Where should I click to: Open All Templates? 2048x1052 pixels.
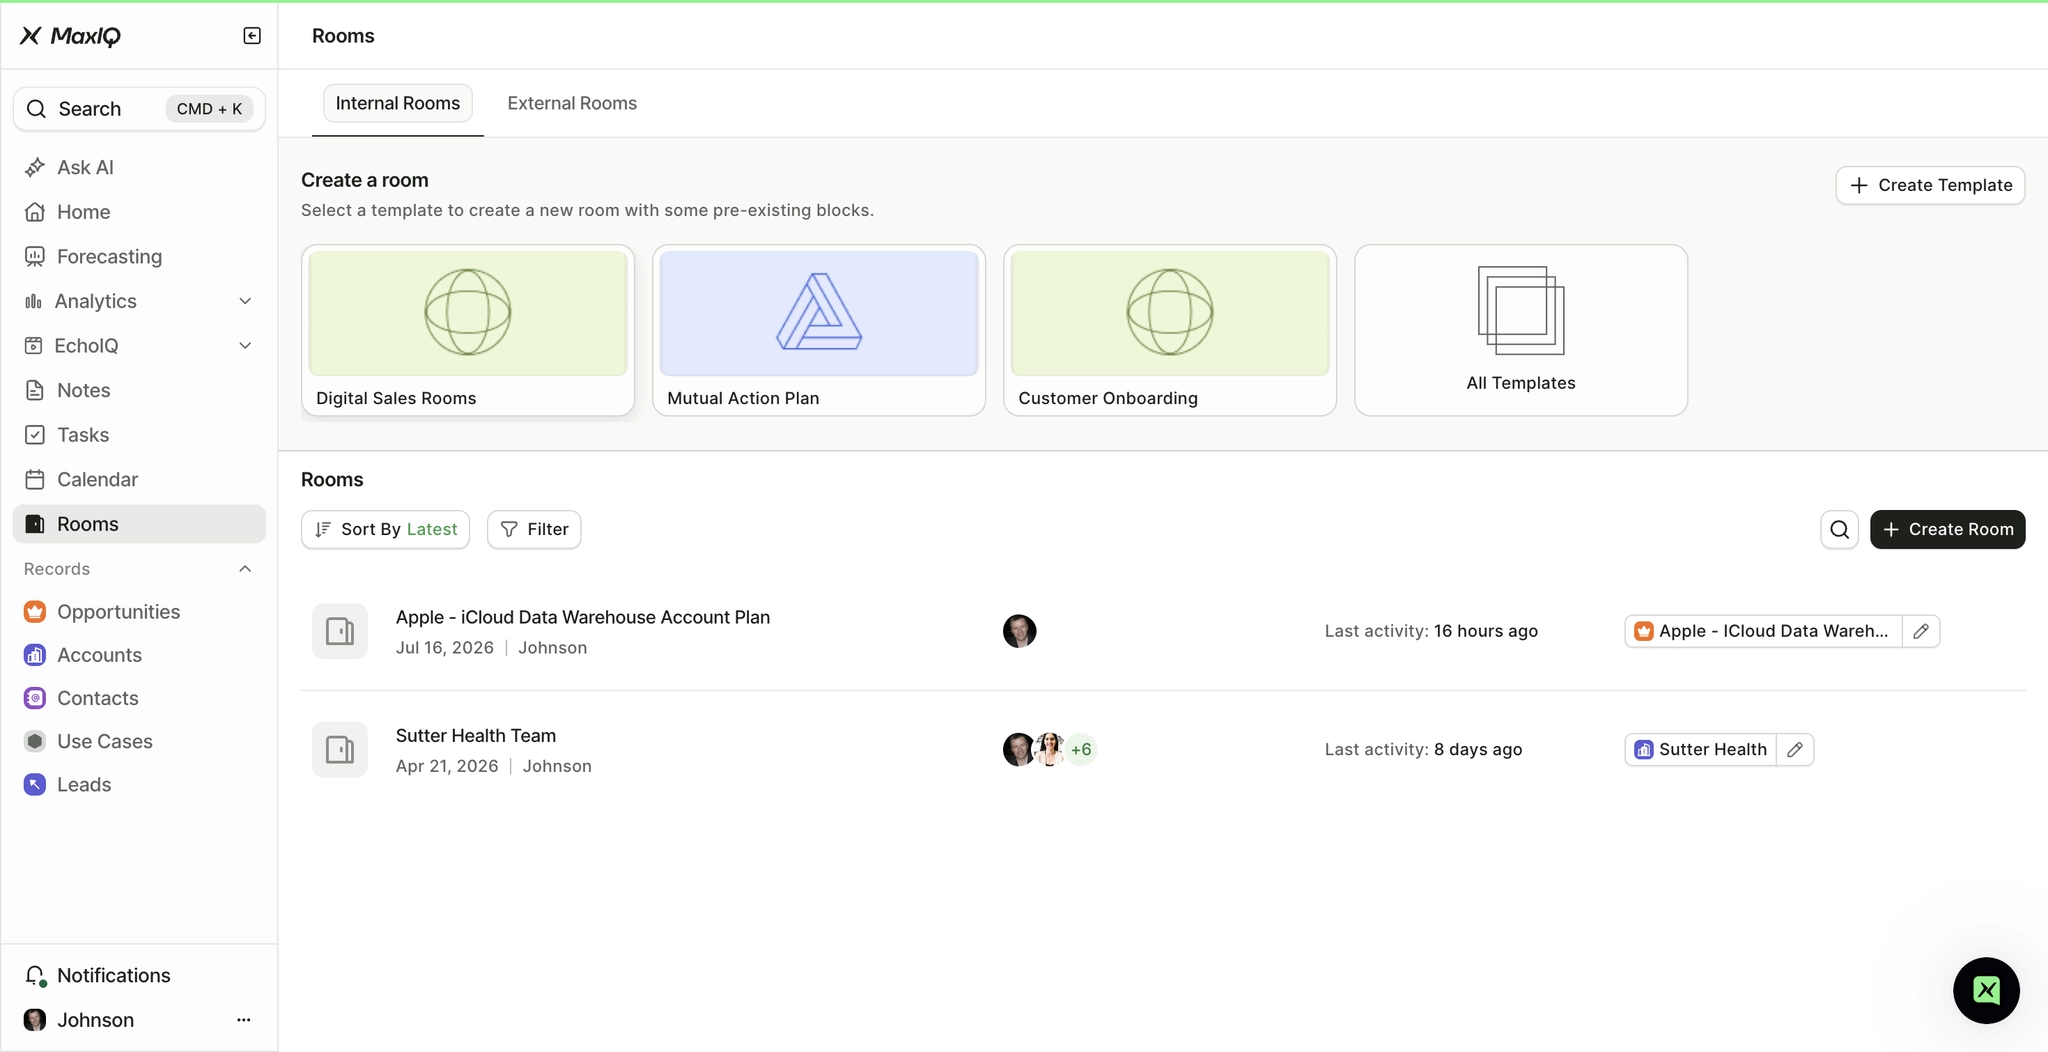pos(1521,330)
